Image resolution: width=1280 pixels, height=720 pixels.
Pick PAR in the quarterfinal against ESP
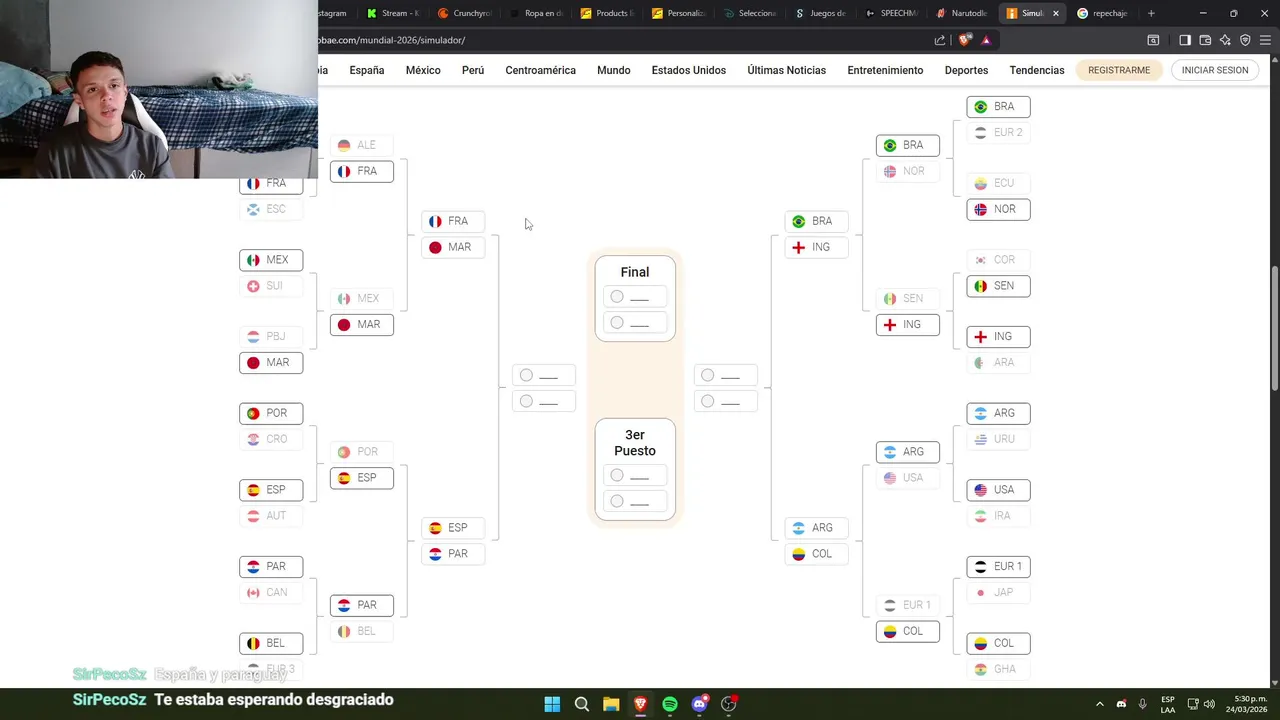453,554
